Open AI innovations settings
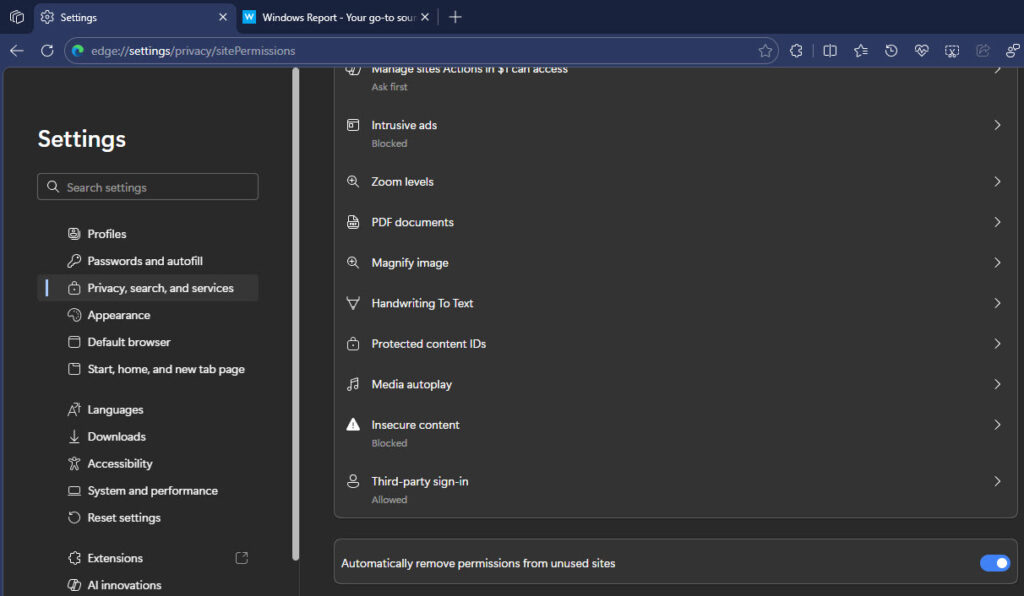1024x596 pixels. click(148, 585)
